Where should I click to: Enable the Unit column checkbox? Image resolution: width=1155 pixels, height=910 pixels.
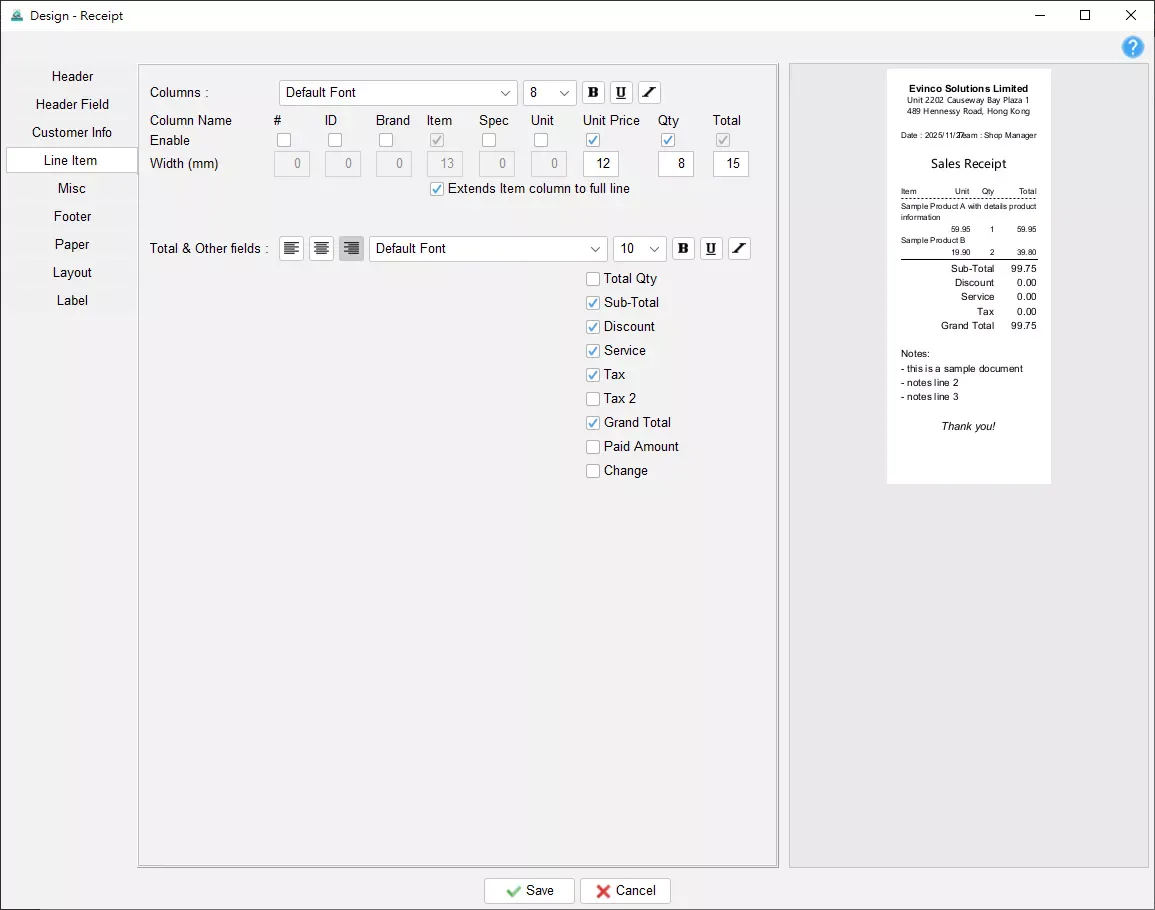(541, 140)
